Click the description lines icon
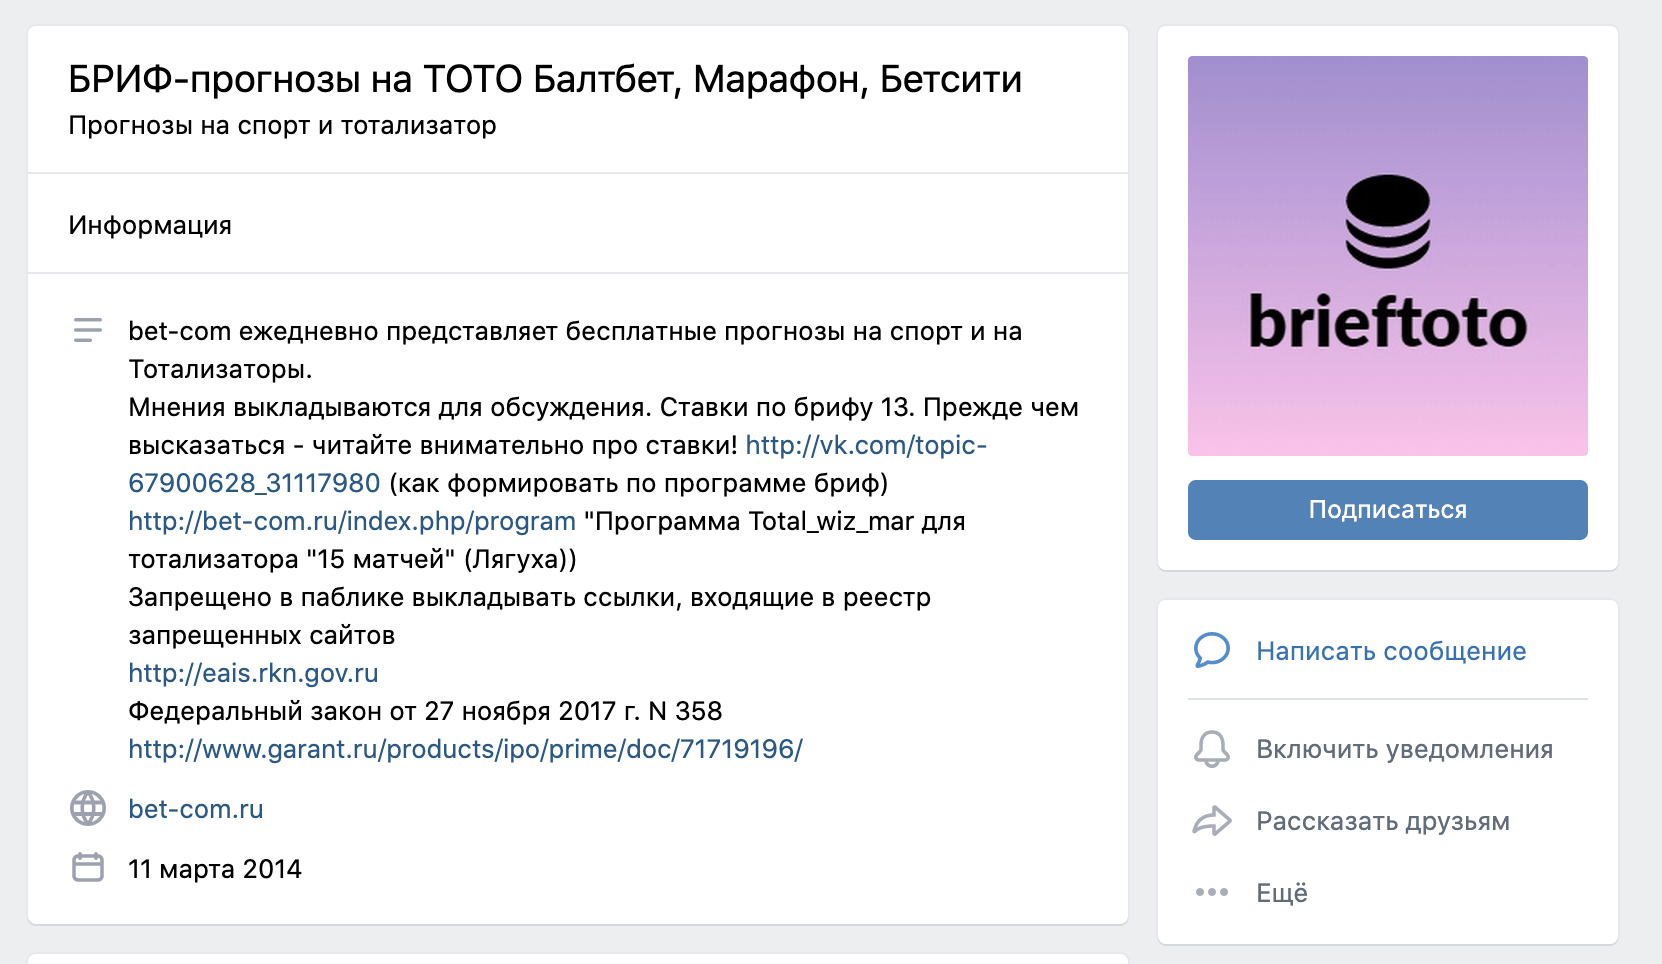The width and height of the screenshot is (1662, 964). click(88, 330)
